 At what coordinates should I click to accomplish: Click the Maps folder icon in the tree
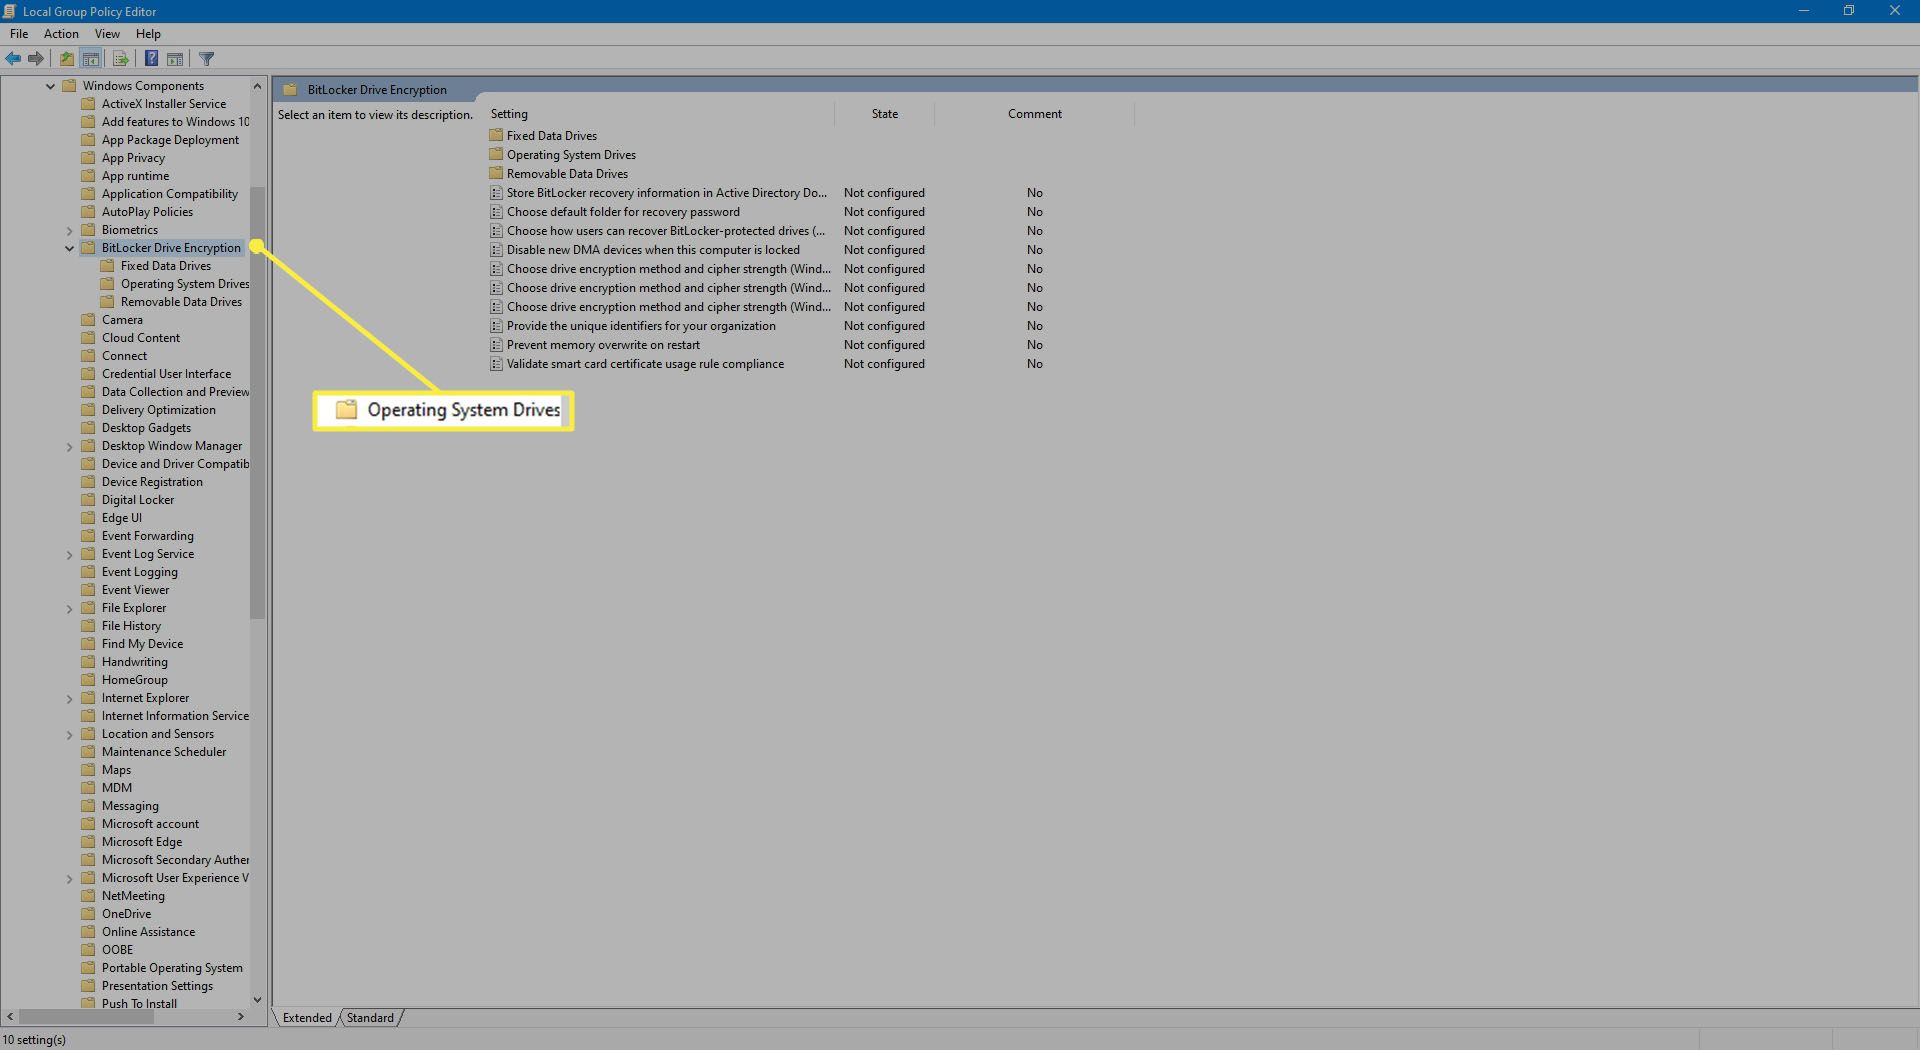pos(88,770)
